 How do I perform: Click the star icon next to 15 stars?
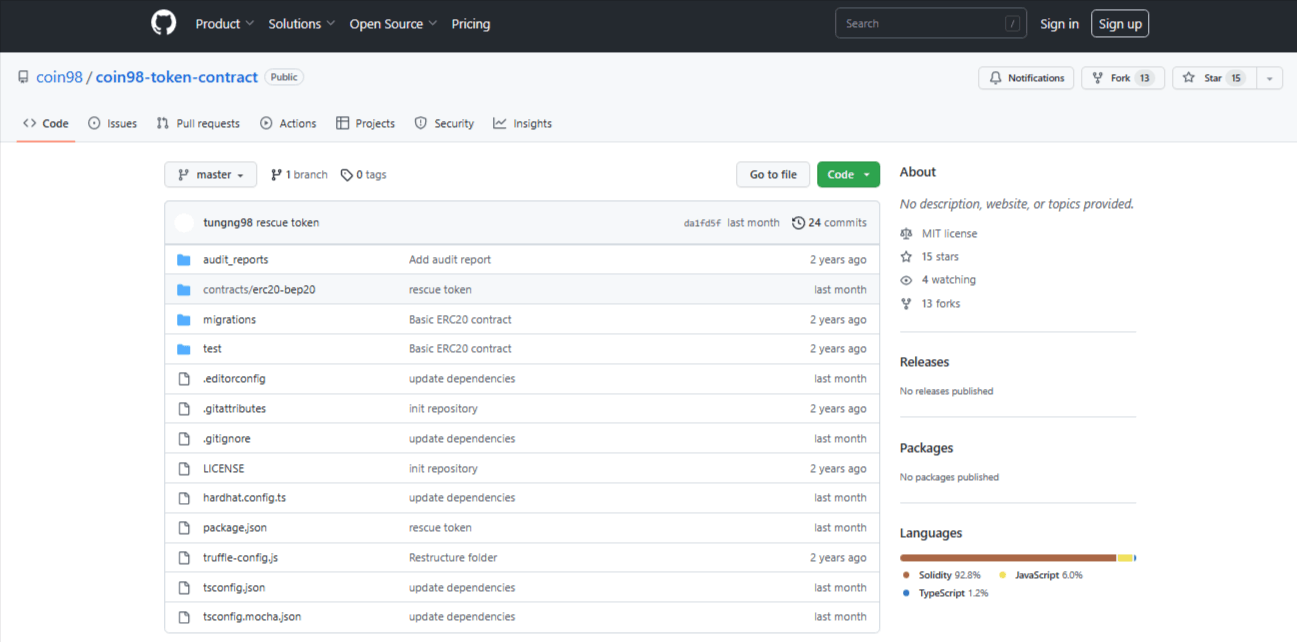(x=906, y=257)
